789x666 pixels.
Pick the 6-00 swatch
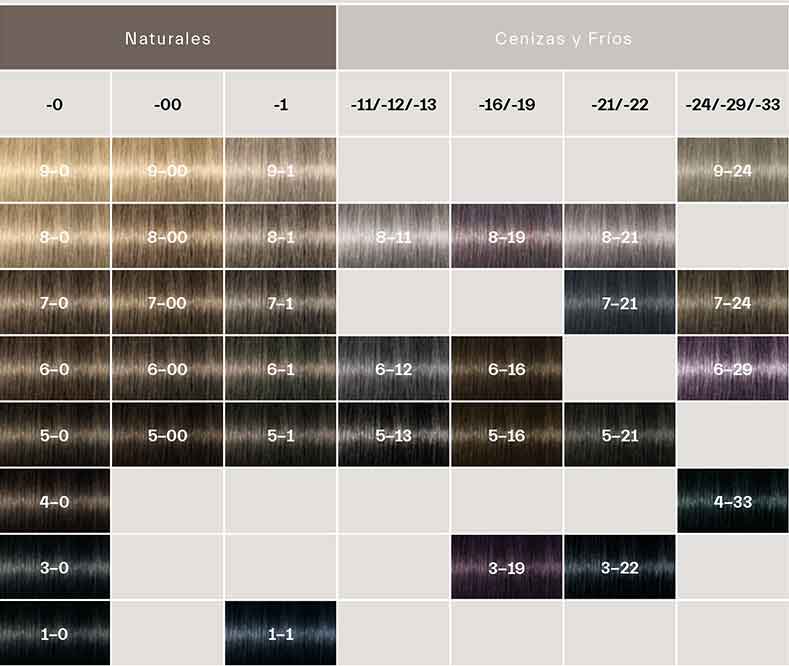click(168, 368)
